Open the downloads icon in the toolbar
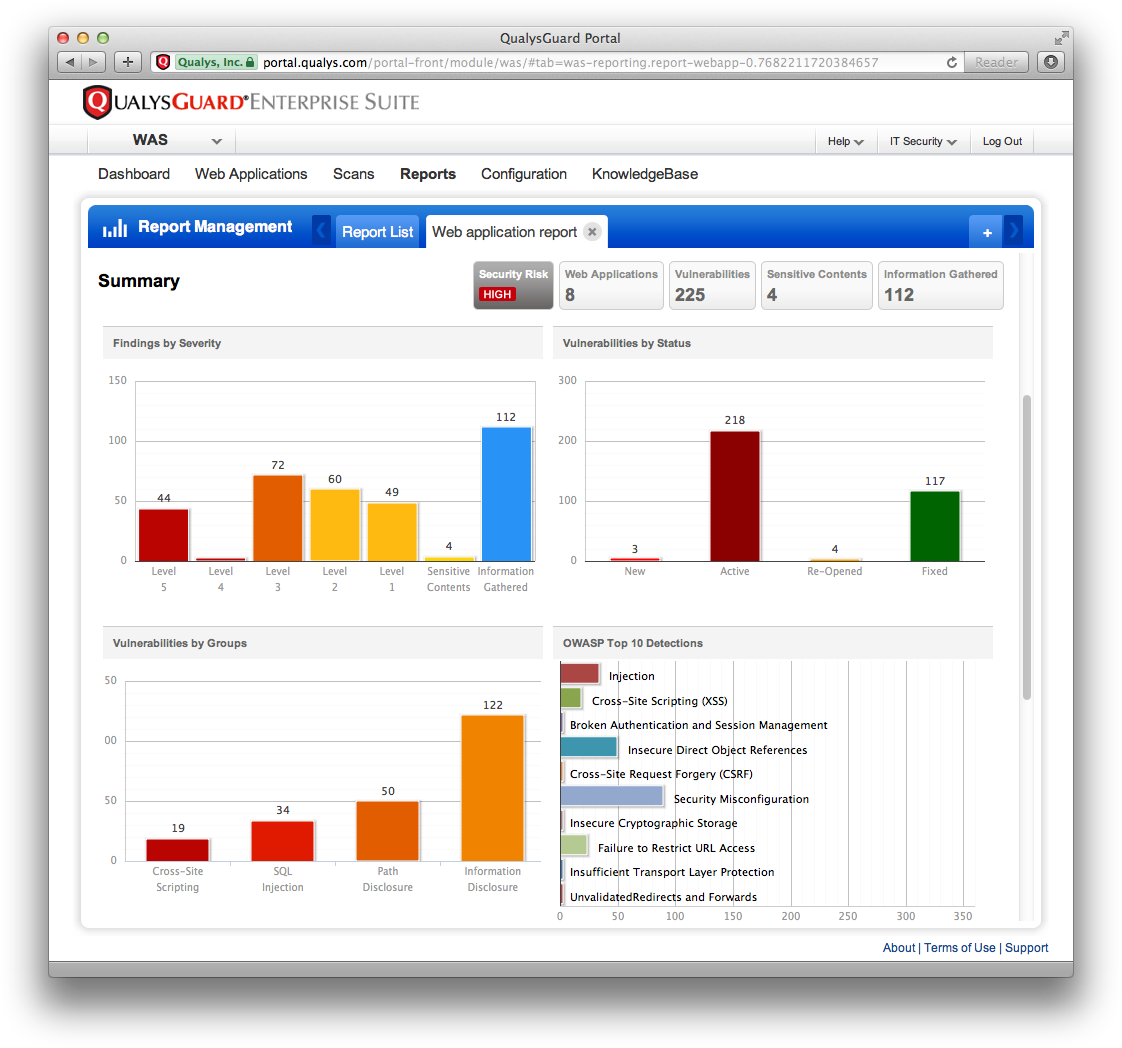The width and height of the screenshot is (1122, 1048). tap(1050, 62)
